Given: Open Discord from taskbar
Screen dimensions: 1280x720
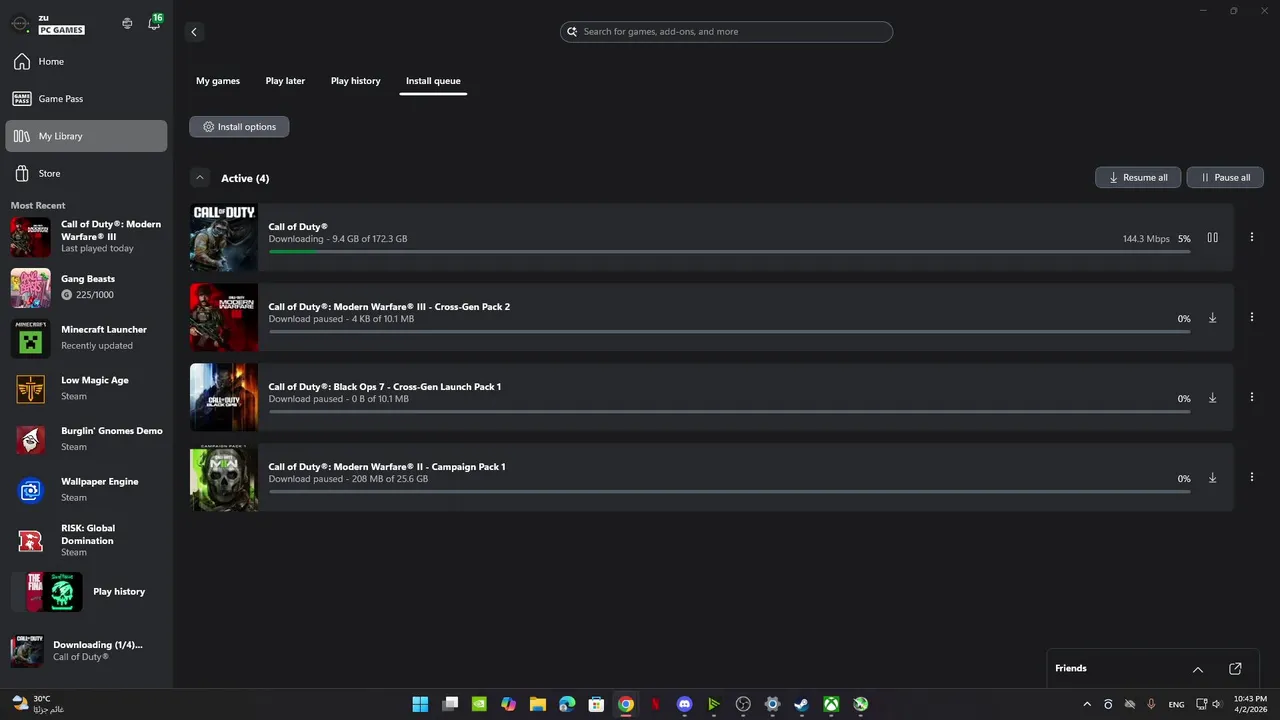Looking at the screenshot, I should tap(684, 704).
